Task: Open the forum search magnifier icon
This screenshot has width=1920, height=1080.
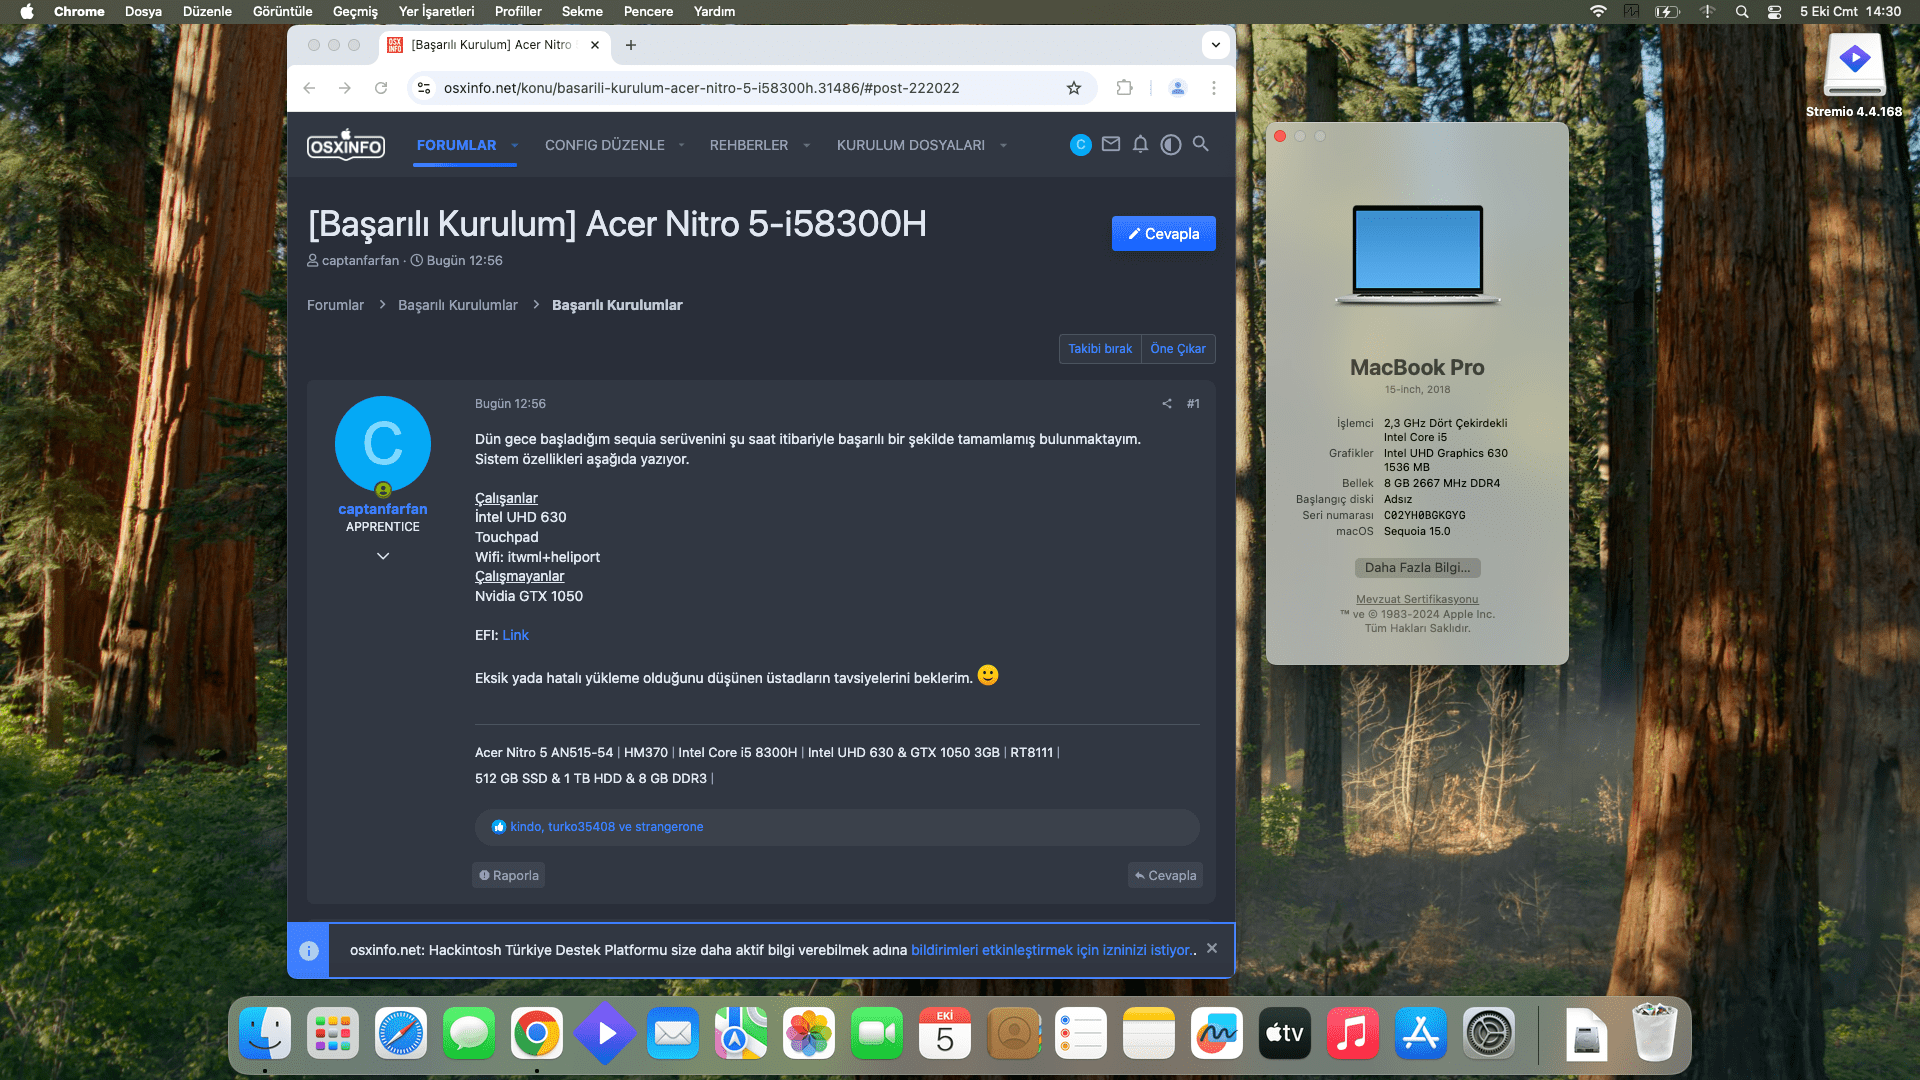Action: pyautogui.click(x=1201, y=144)
